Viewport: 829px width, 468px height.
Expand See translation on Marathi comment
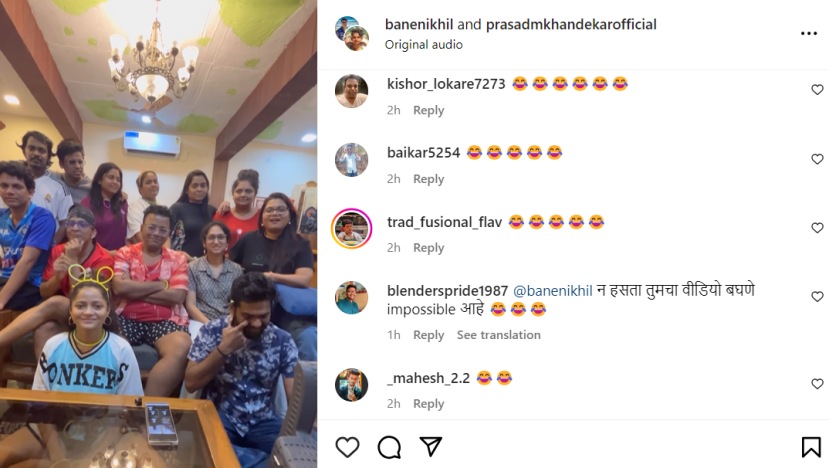tap(499, 335)
